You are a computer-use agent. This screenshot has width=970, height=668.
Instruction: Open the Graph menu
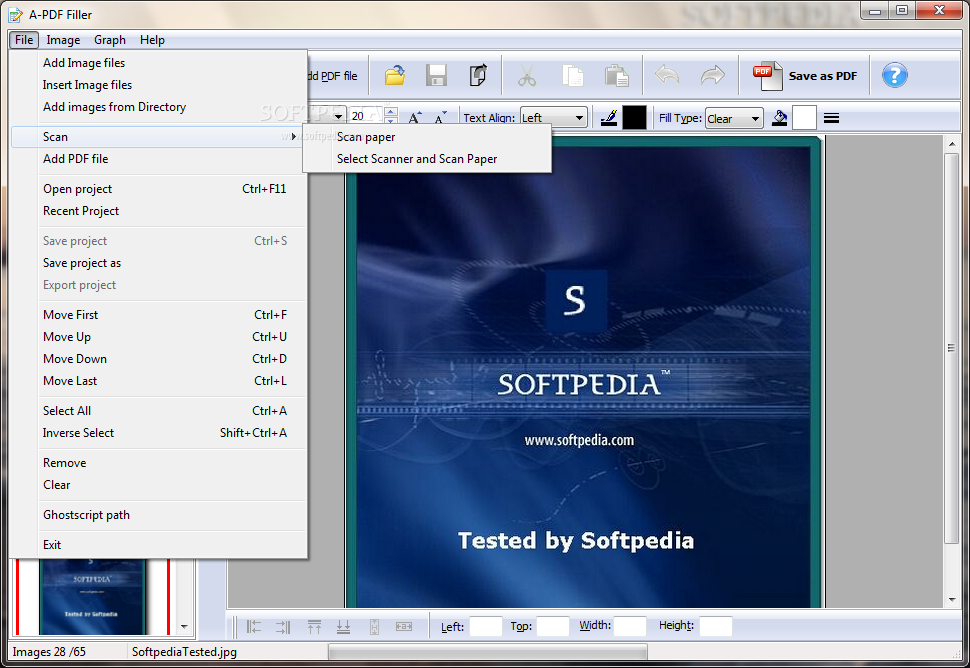pos(109,40)
